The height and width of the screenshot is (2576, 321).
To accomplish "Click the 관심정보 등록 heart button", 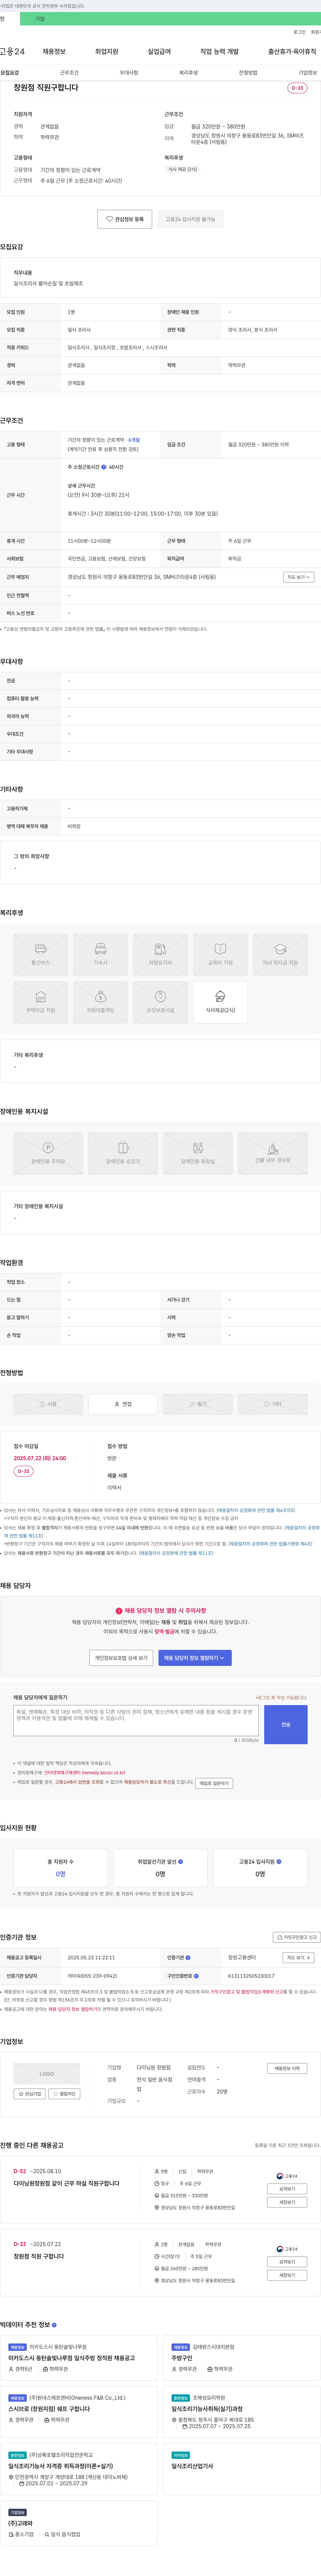I will coord(125,219).
